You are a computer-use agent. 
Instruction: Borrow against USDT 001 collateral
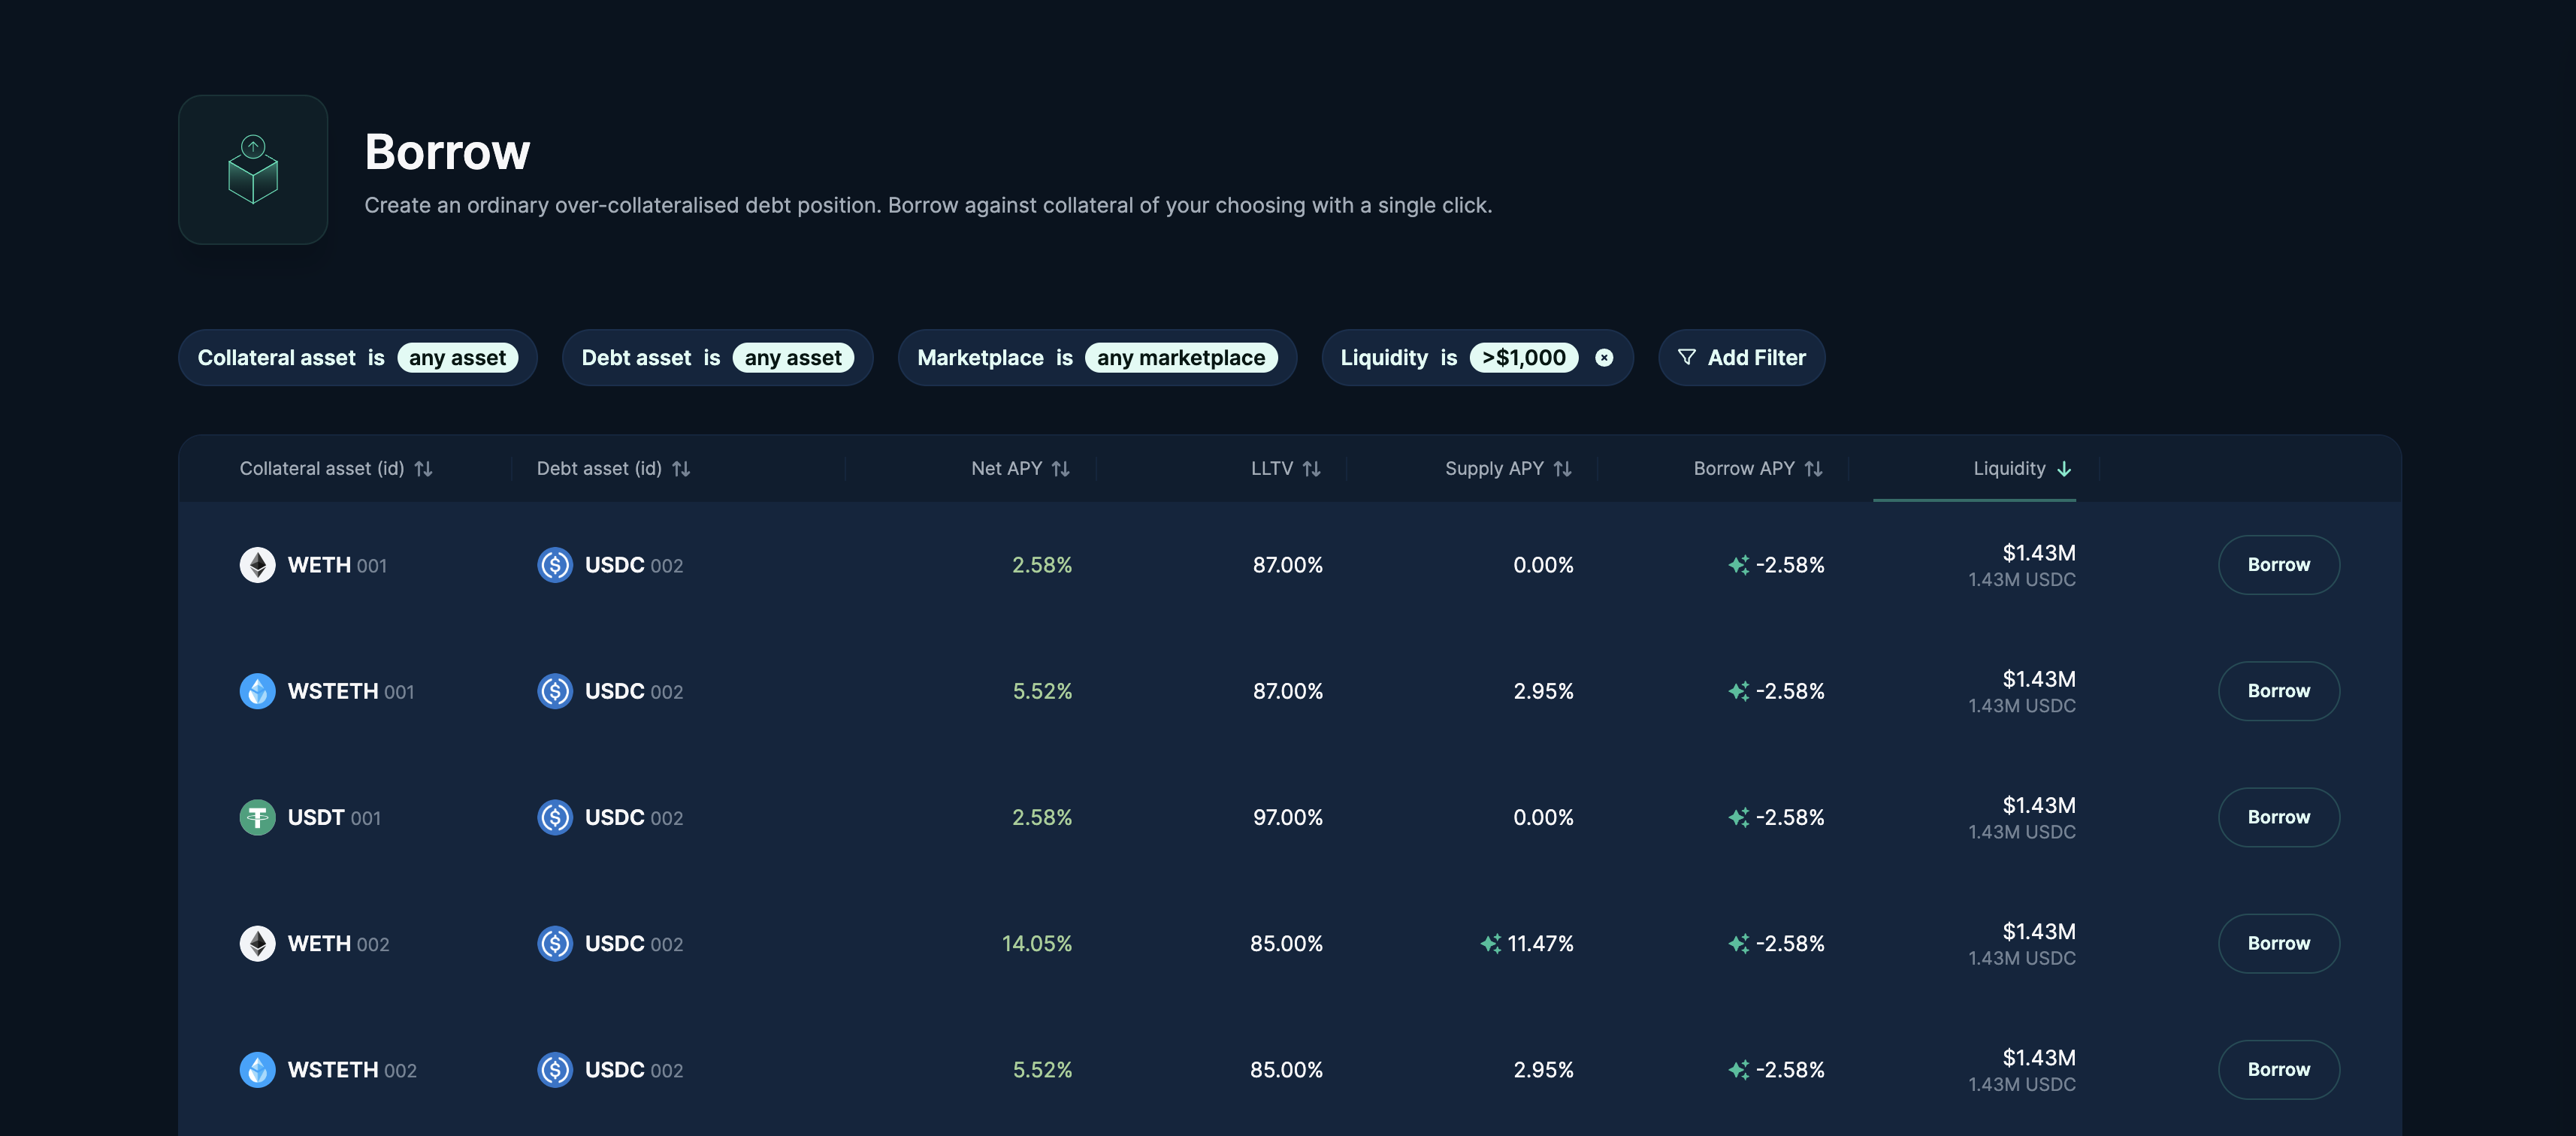(x=2279, y=817)
